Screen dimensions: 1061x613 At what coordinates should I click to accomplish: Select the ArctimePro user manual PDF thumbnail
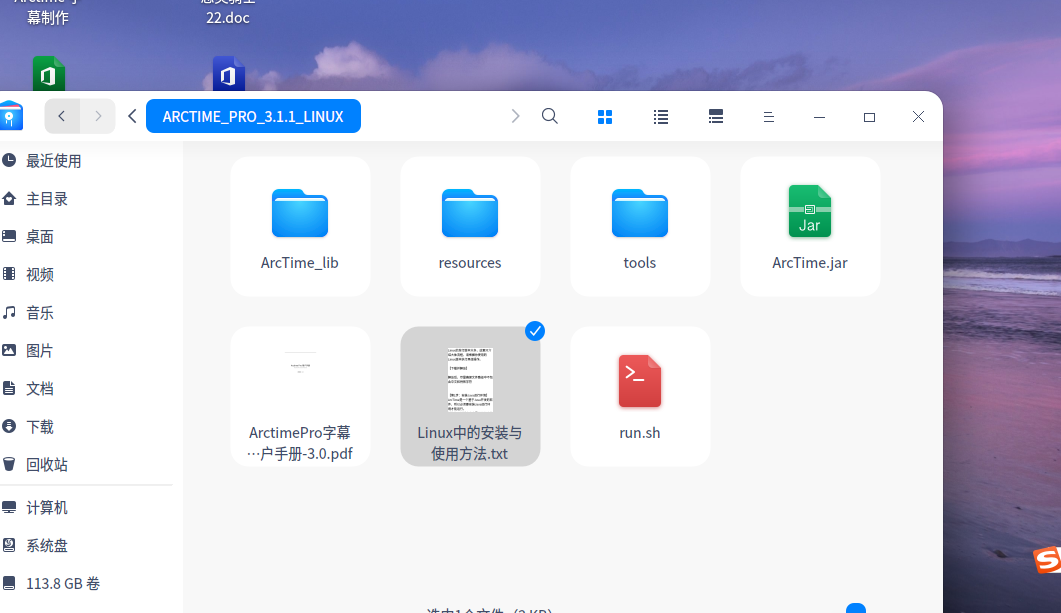coord(300,380)
